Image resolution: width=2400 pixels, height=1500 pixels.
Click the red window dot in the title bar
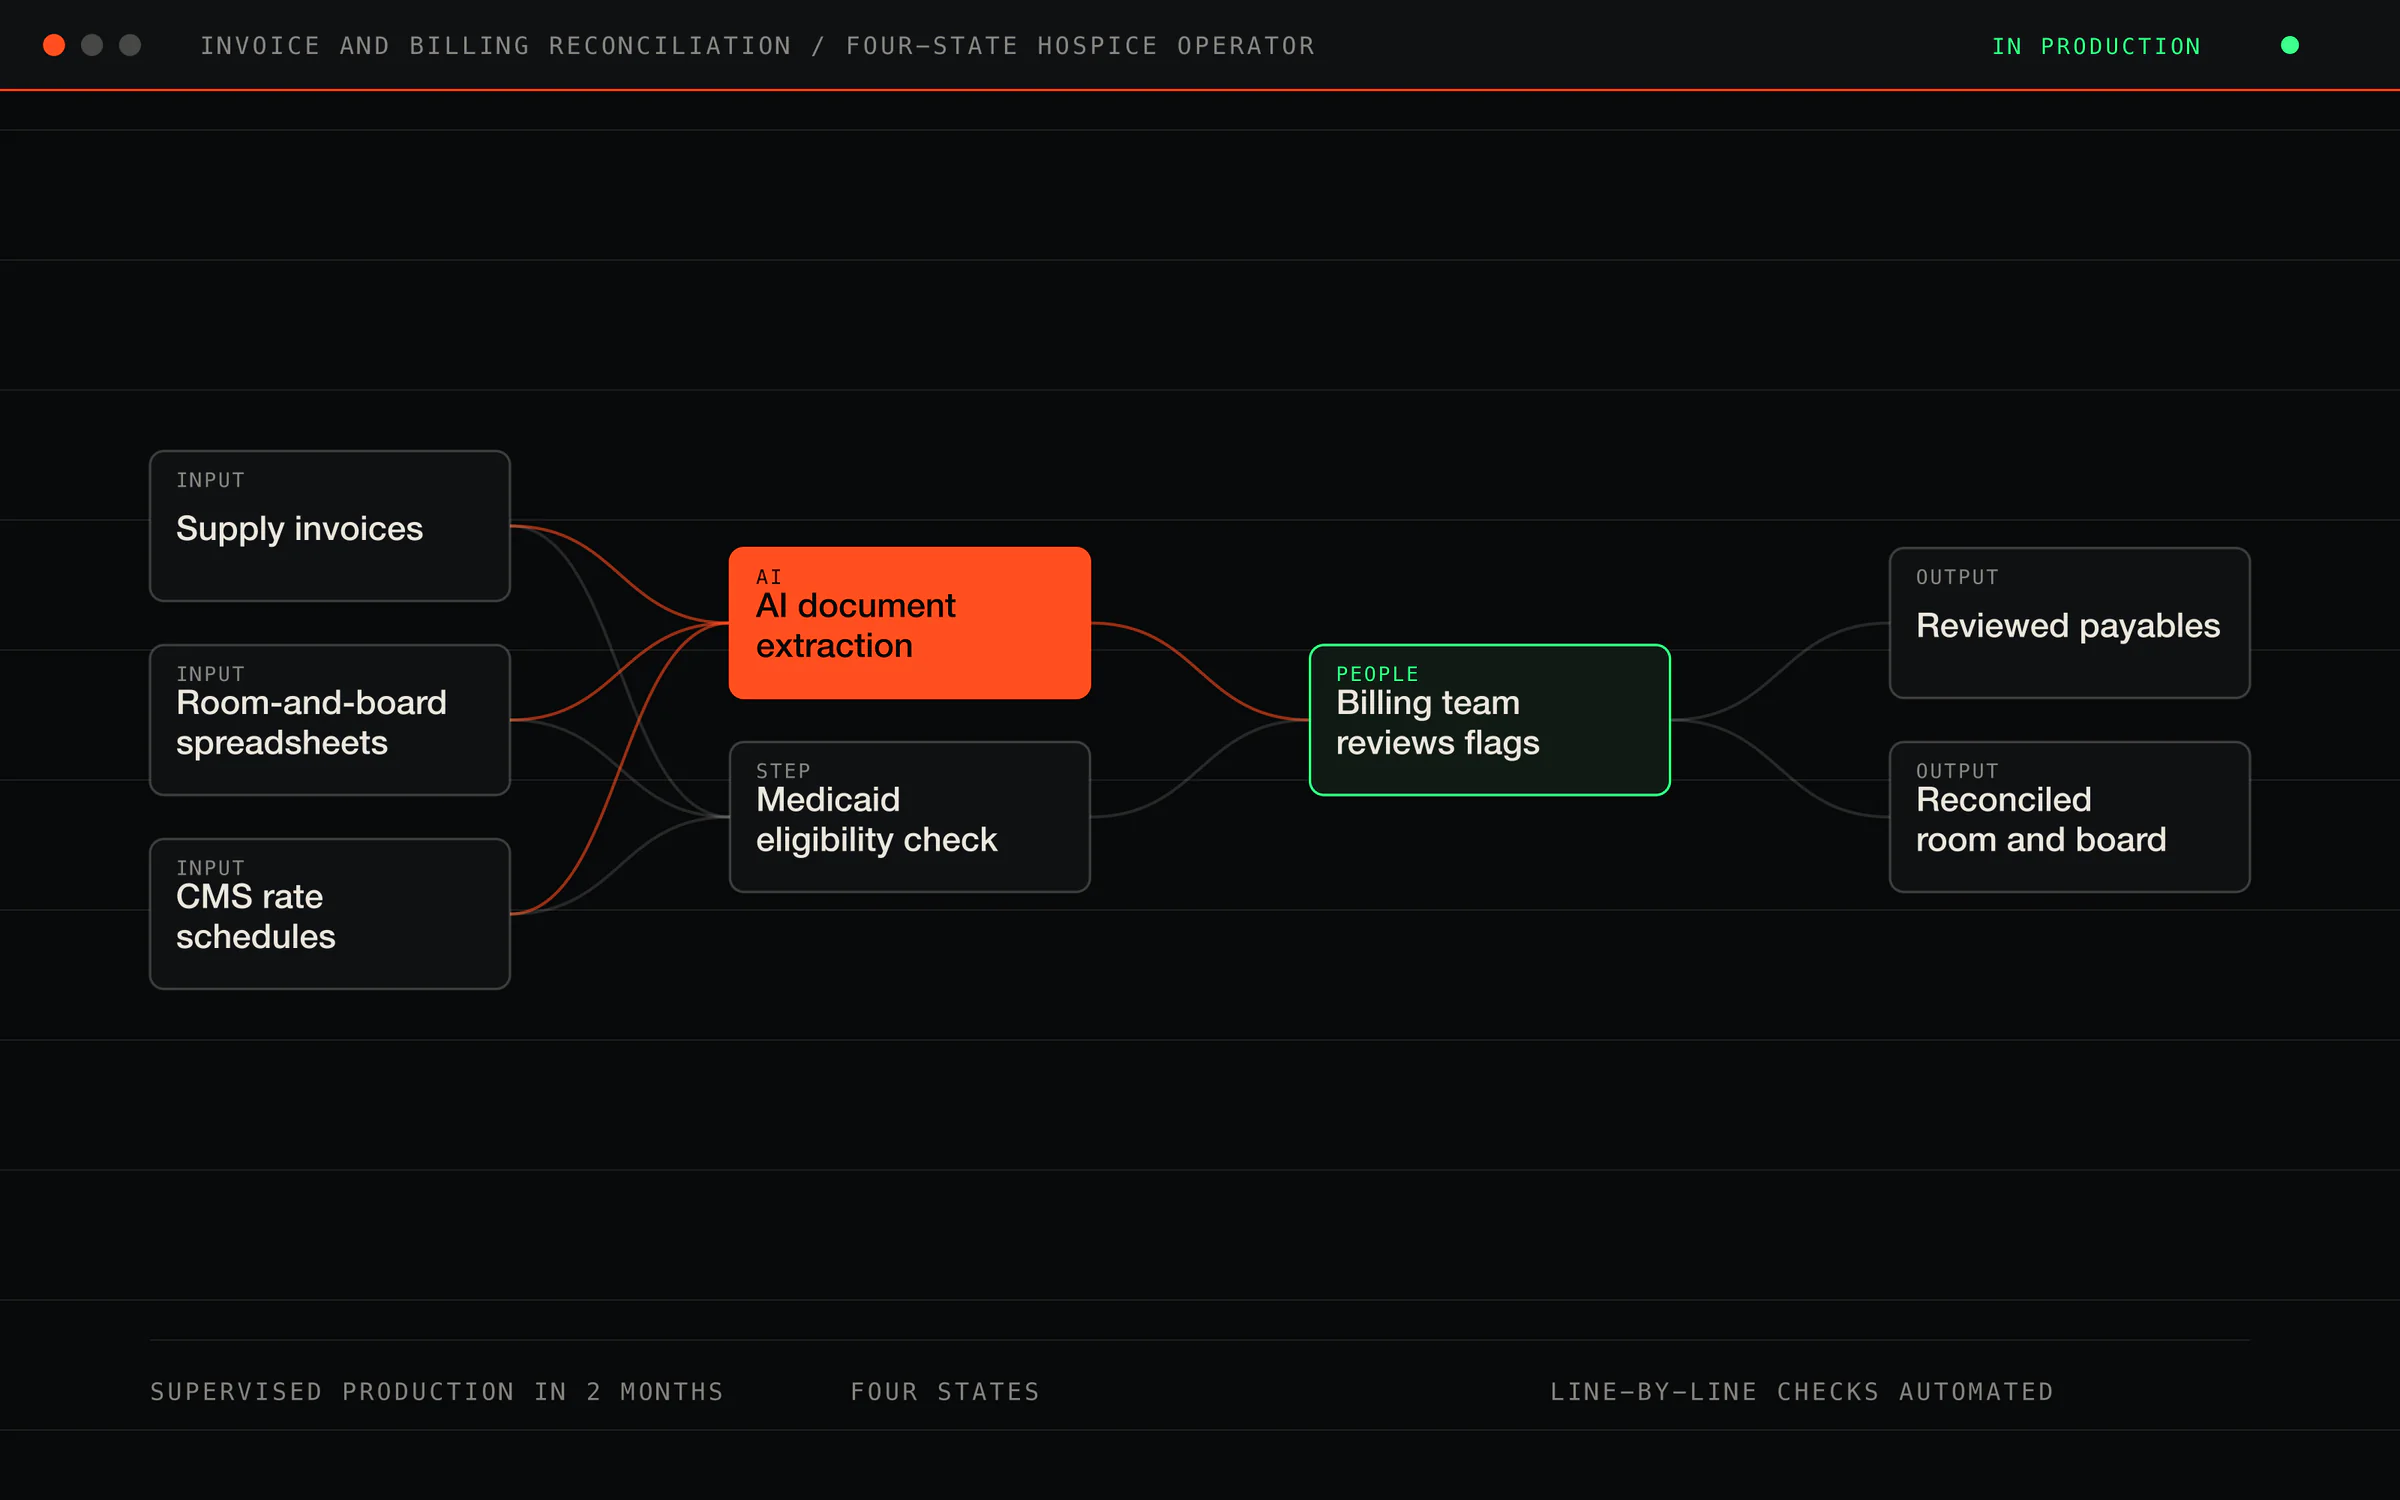[x=54, y=45]
